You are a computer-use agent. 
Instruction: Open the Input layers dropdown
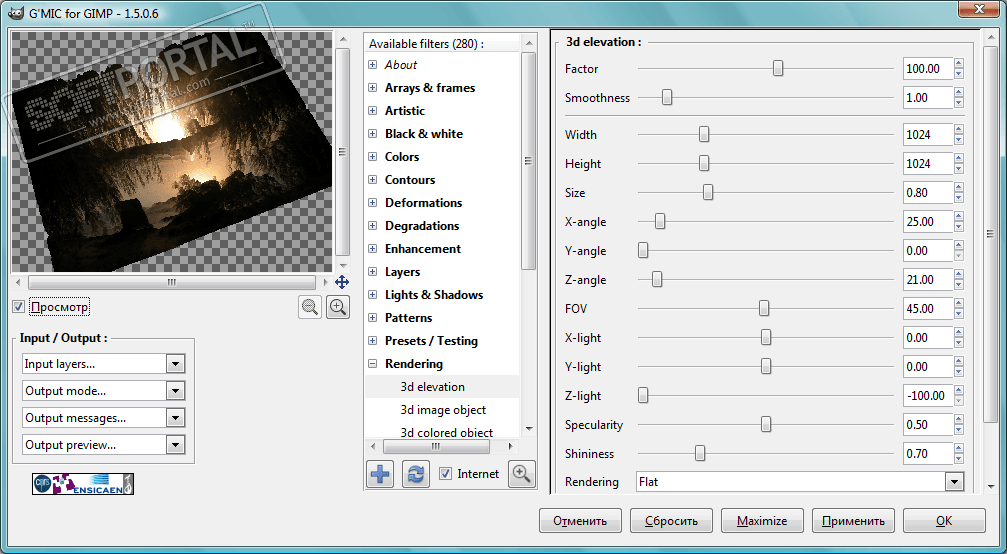pyautogui.click(x=103, y=364)
